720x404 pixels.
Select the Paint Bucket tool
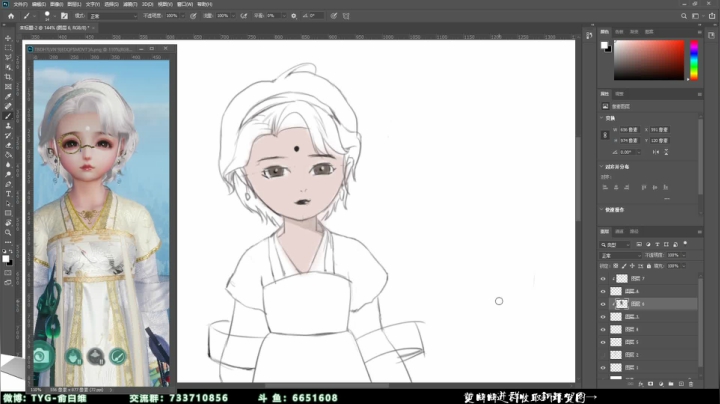click(8, 155)
